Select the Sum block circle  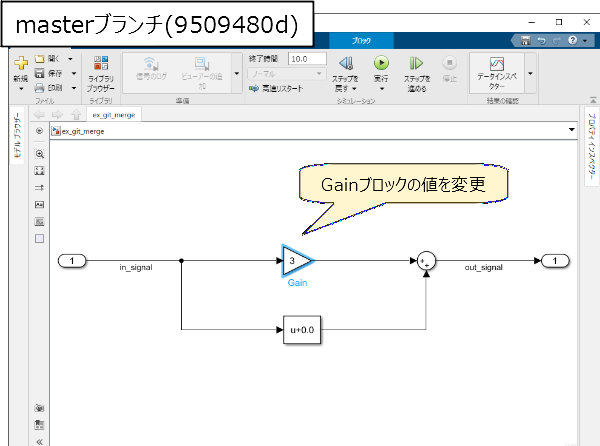click(426, 261)
